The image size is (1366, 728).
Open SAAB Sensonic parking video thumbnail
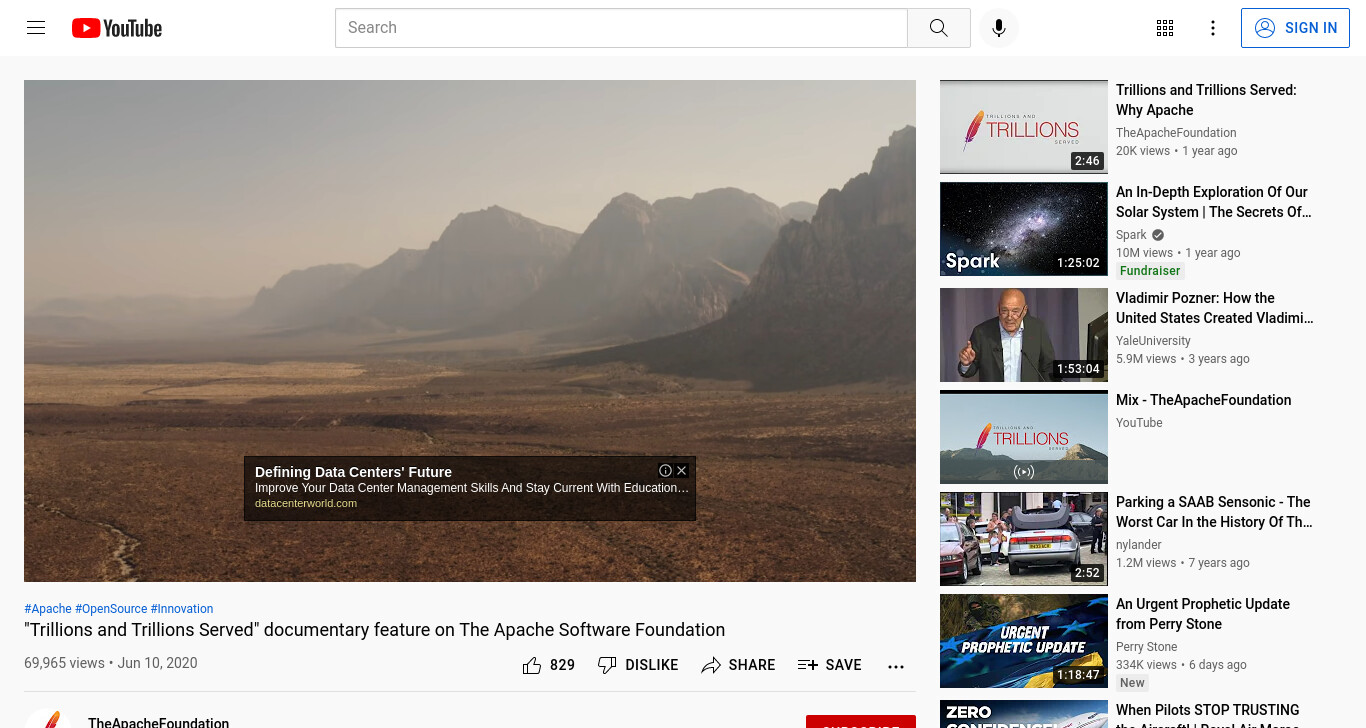tap(1023, 539)
